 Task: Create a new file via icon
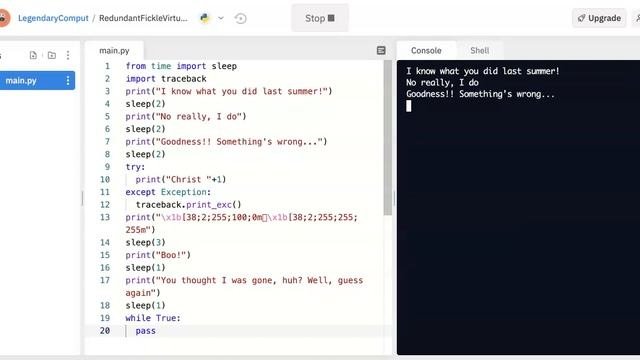click(x=33, y=55)
